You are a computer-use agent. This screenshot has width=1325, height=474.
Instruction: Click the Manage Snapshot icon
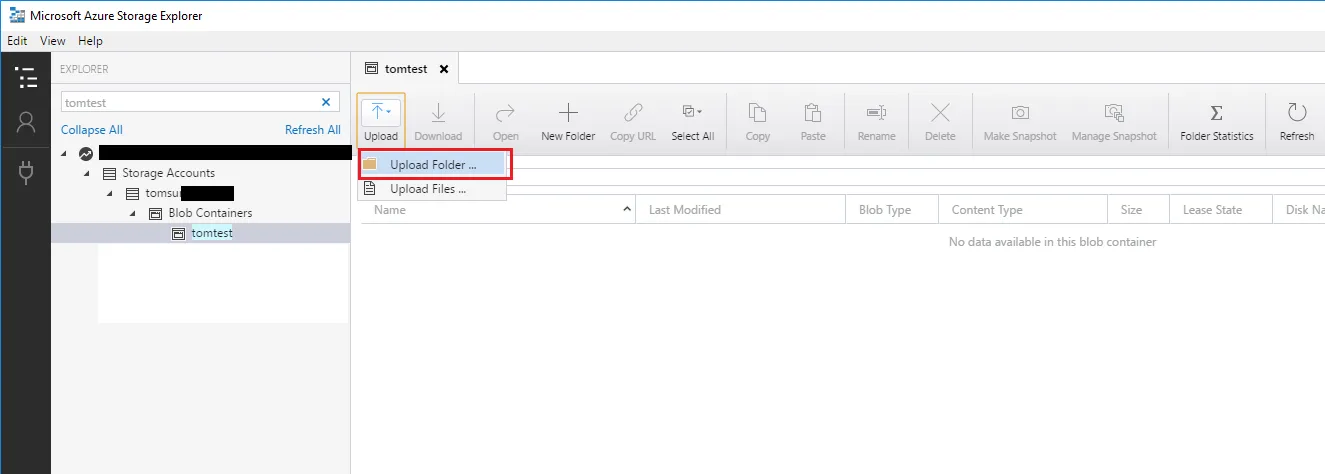click(x=1114, y=112)
